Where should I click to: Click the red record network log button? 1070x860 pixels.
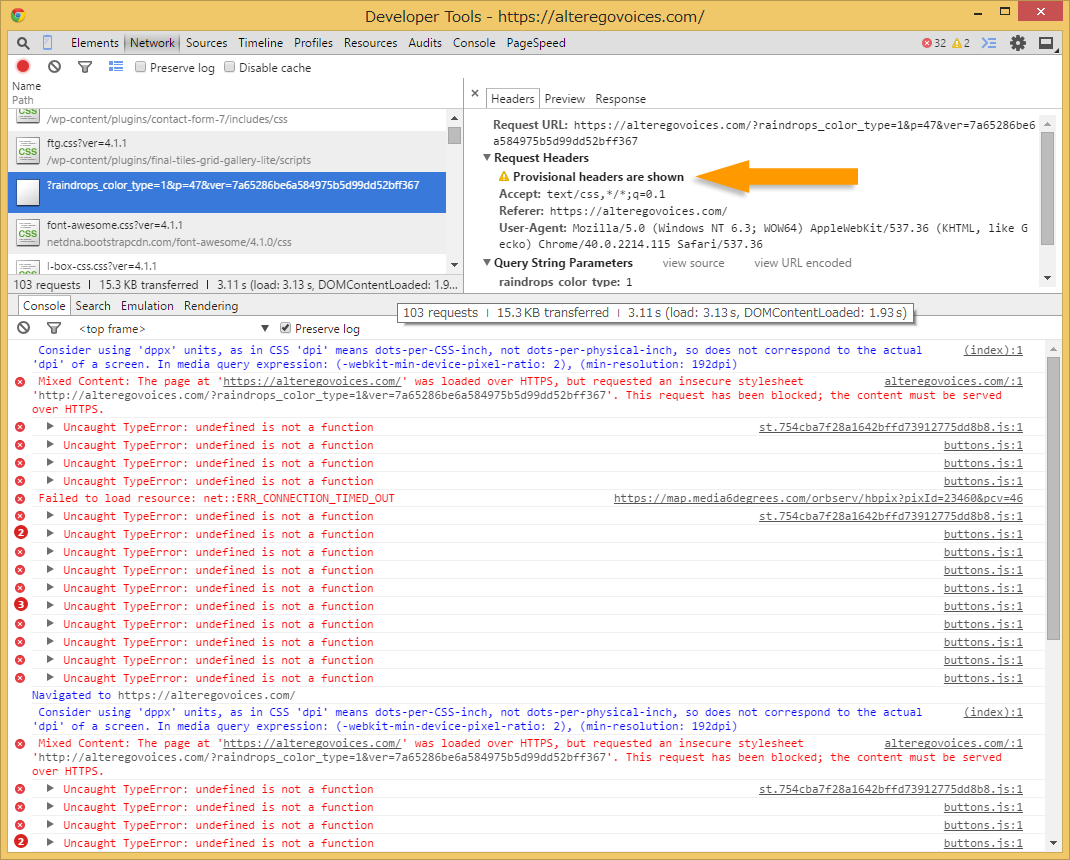pos(23,66)
